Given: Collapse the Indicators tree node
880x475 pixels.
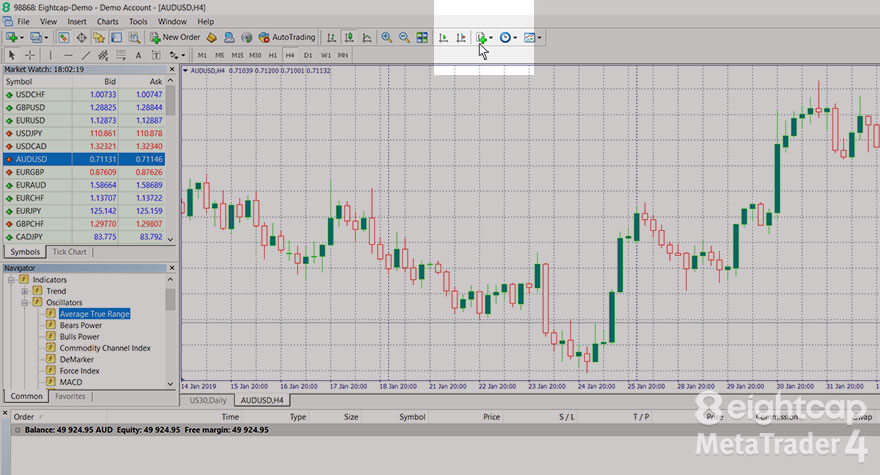Looking at the screenshot, I should pyautogui.click(x=11, y=280).
